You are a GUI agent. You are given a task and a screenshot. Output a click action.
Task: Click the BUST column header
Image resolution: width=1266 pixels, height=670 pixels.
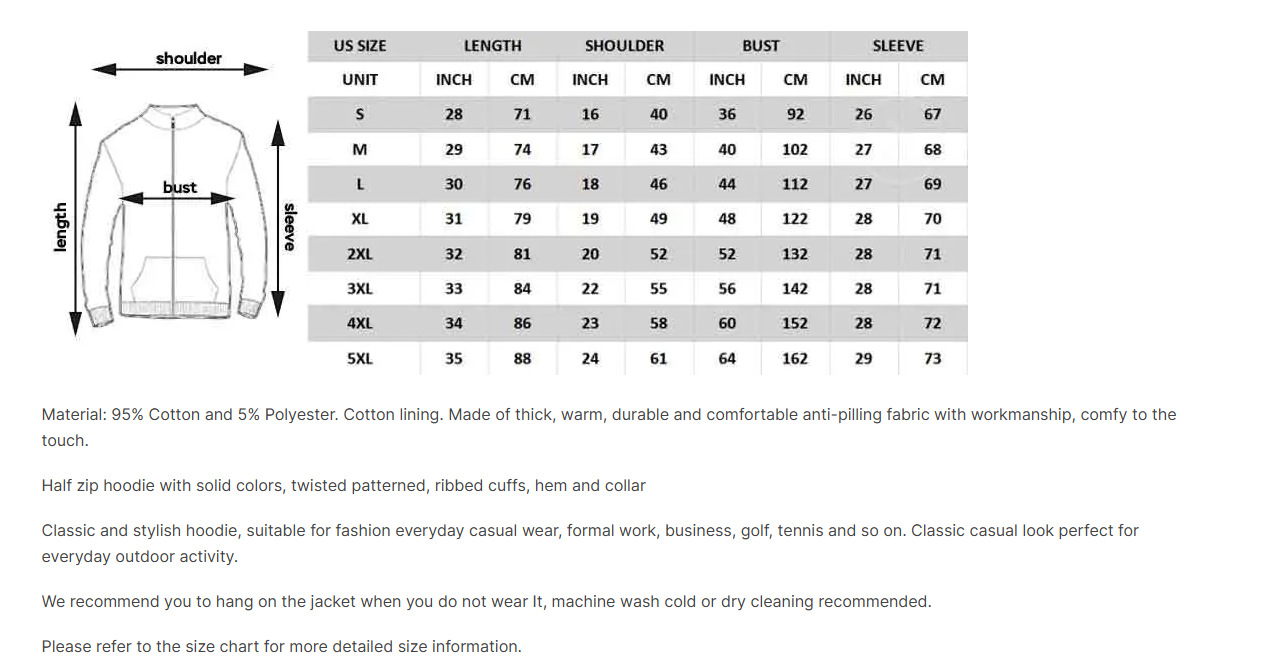(760, 46)
